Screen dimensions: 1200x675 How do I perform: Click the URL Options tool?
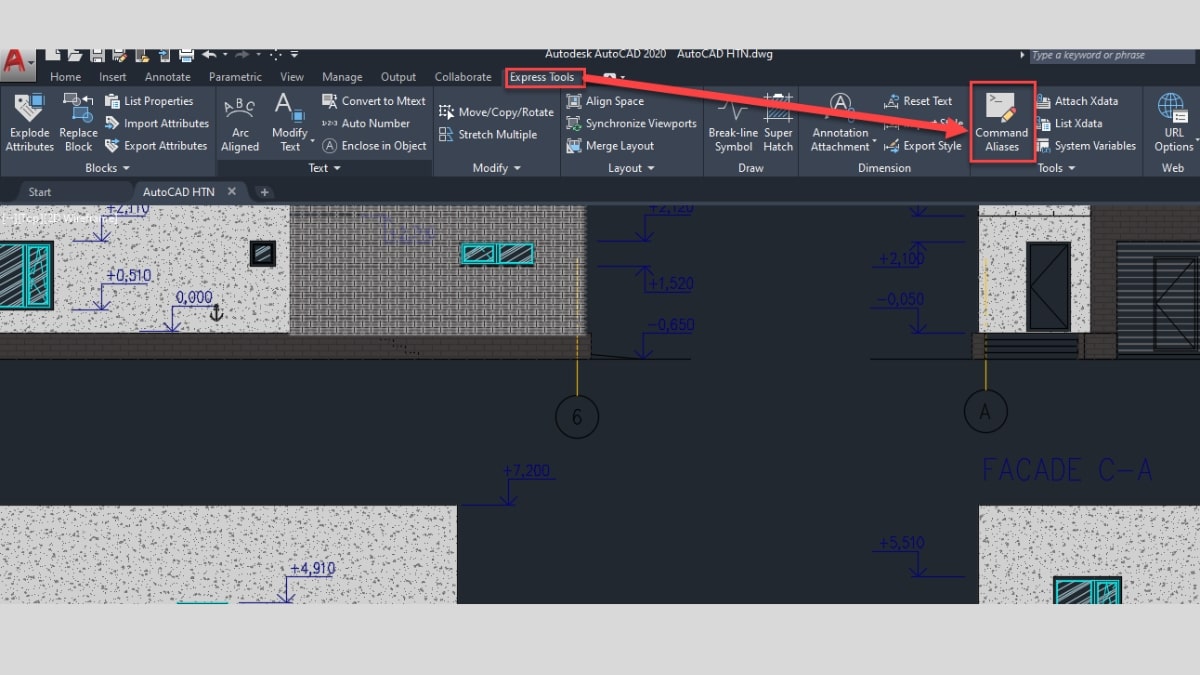1173,123
